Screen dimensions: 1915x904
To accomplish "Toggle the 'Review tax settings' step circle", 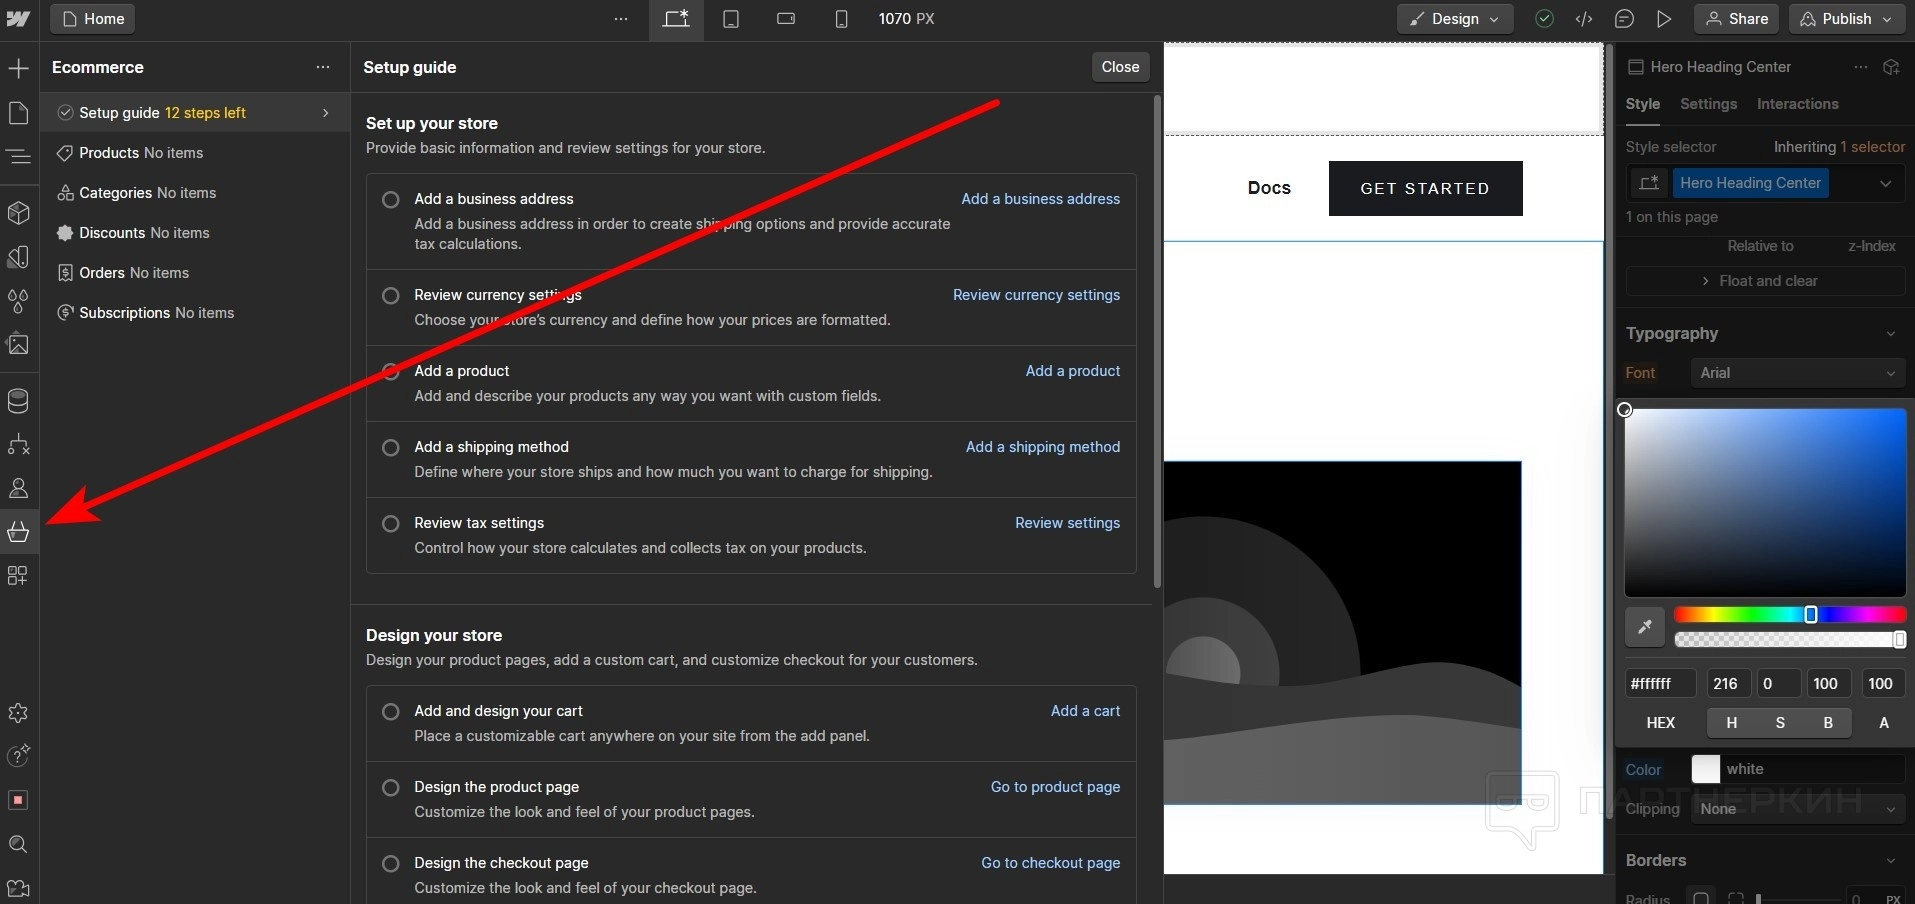I will pos(391,524).
